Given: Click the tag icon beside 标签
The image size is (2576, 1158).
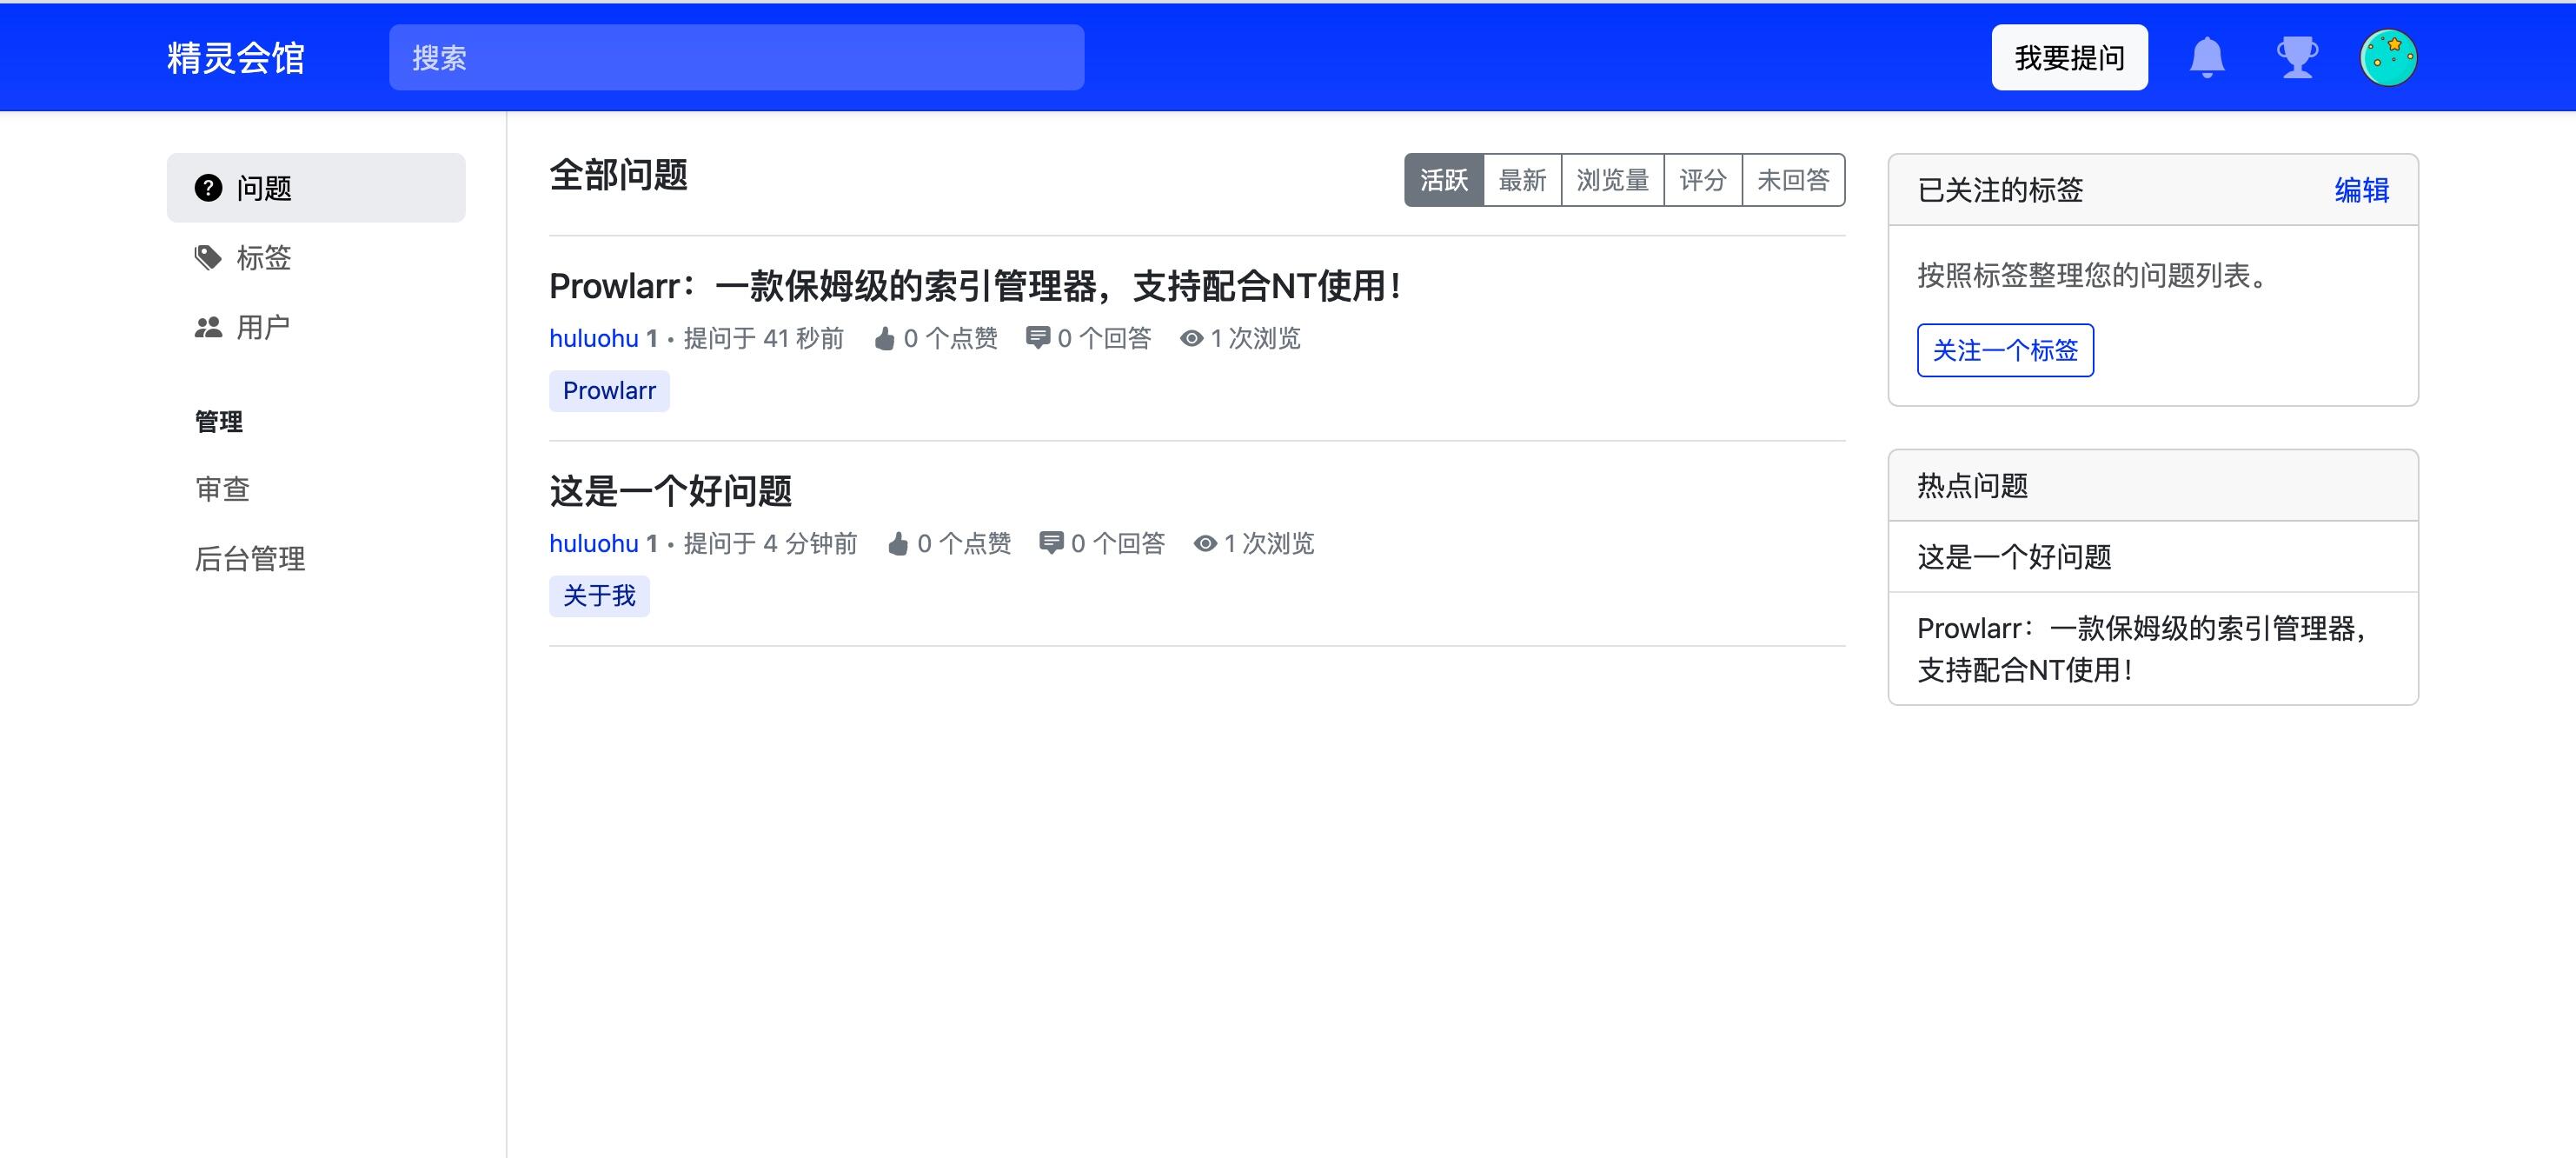Looking at the screenshot, I should coord(208,257).
